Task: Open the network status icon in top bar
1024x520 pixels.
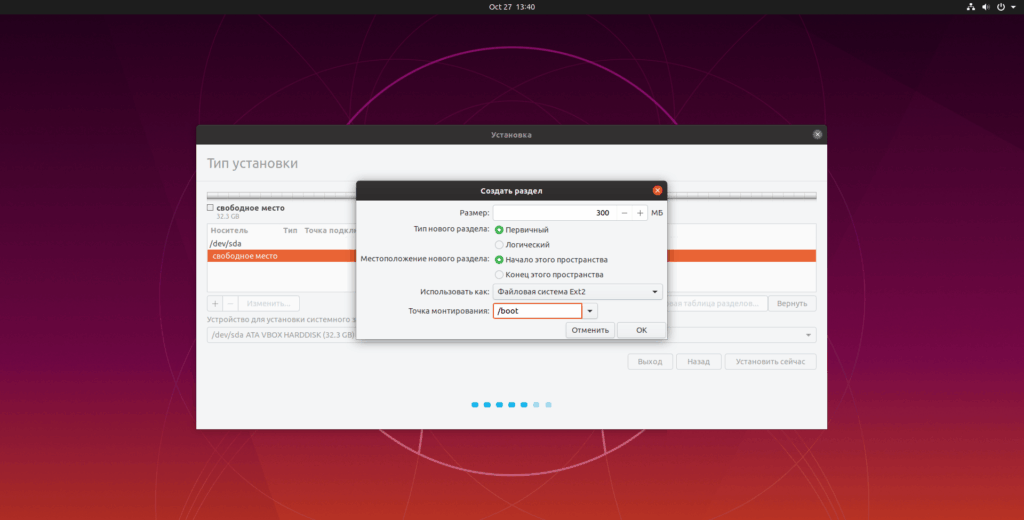Action: click(970, 7)
